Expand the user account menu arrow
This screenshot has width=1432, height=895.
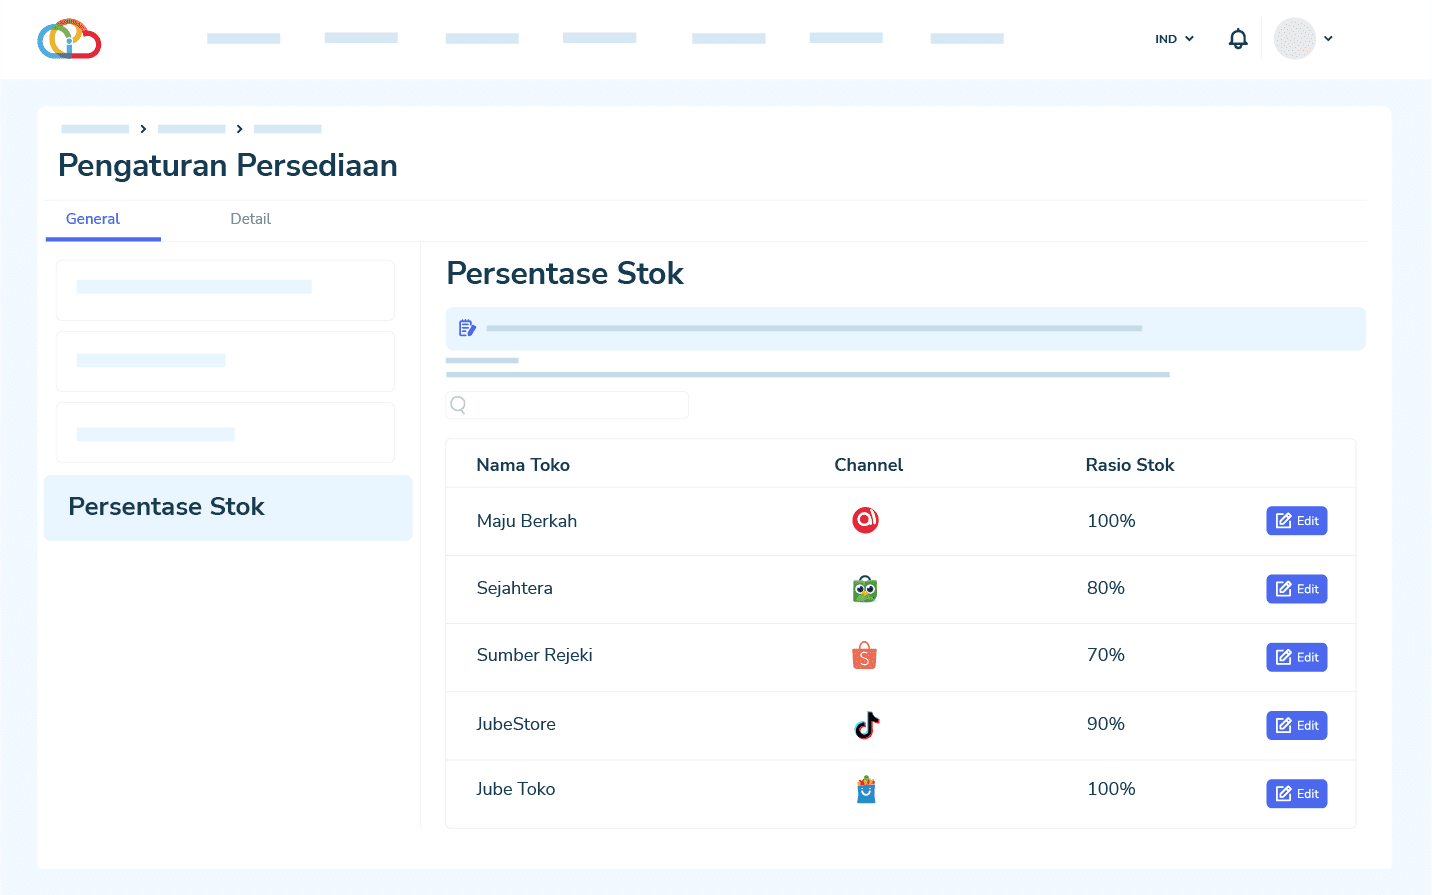coord(1328,39)
